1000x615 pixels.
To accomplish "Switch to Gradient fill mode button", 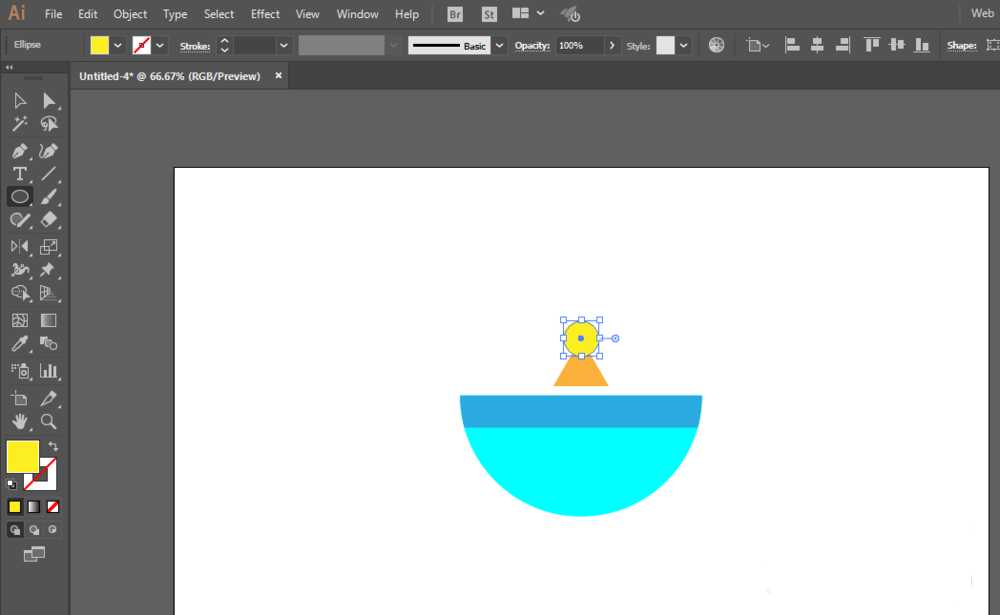I will click(x=34, y=507).
